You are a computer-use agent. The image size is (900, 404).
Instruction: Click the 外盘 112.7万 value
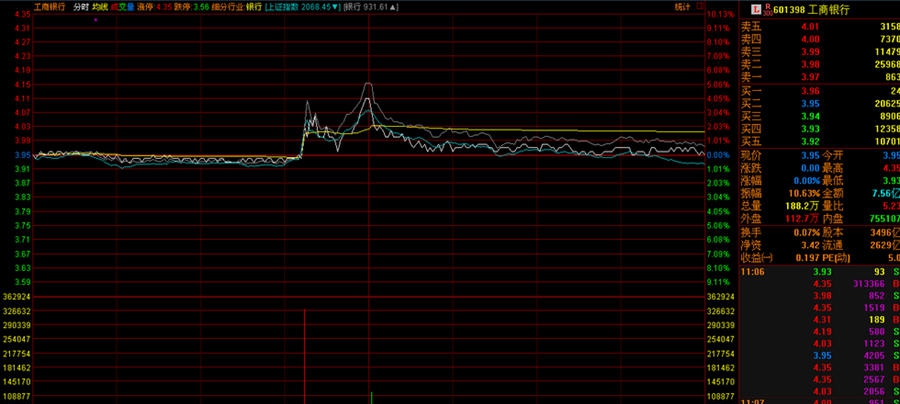(801, 219)
